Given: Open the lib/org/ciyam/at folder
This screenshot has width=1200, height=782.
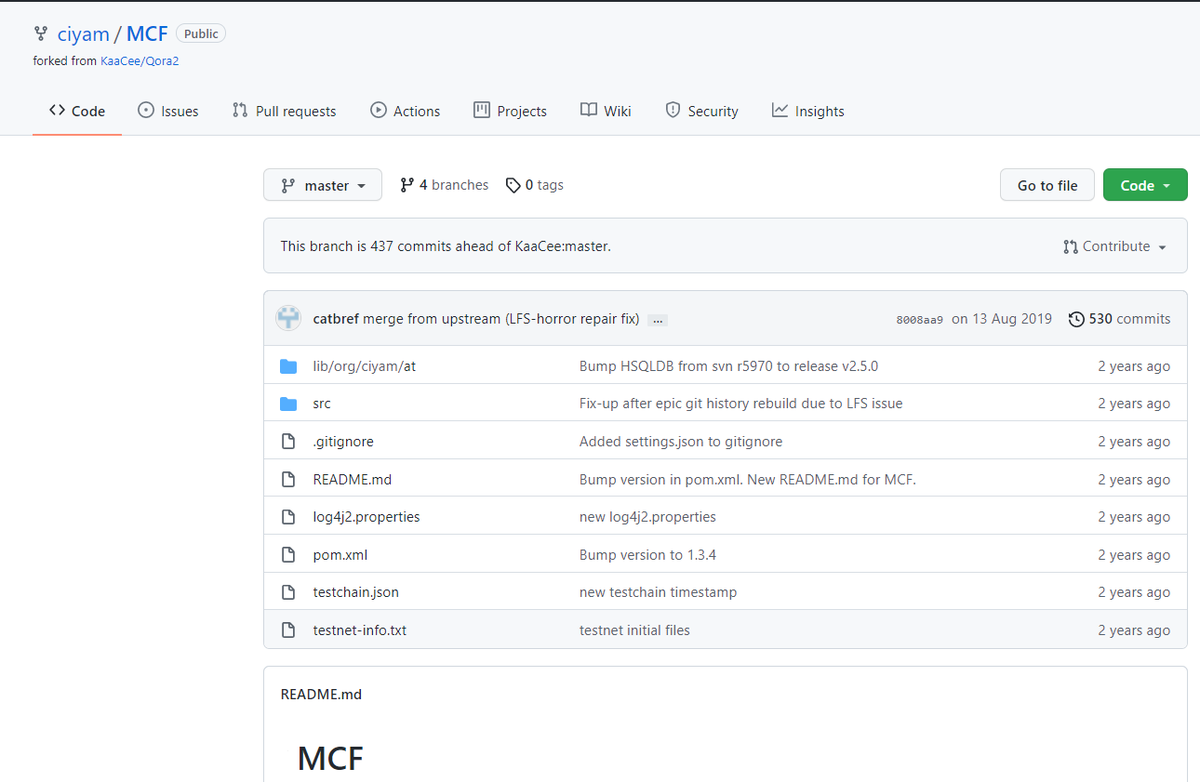Looking at the screenshot, I should pos(364,366).
